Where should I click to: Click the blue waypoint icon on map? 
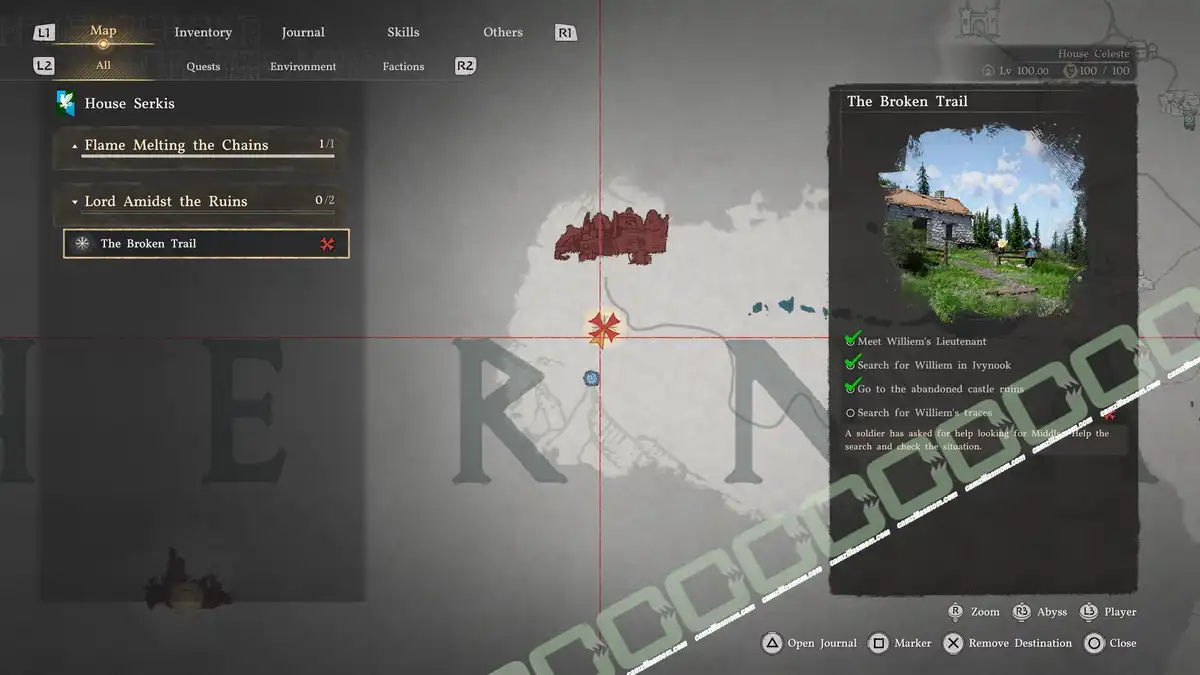[592, 378]
